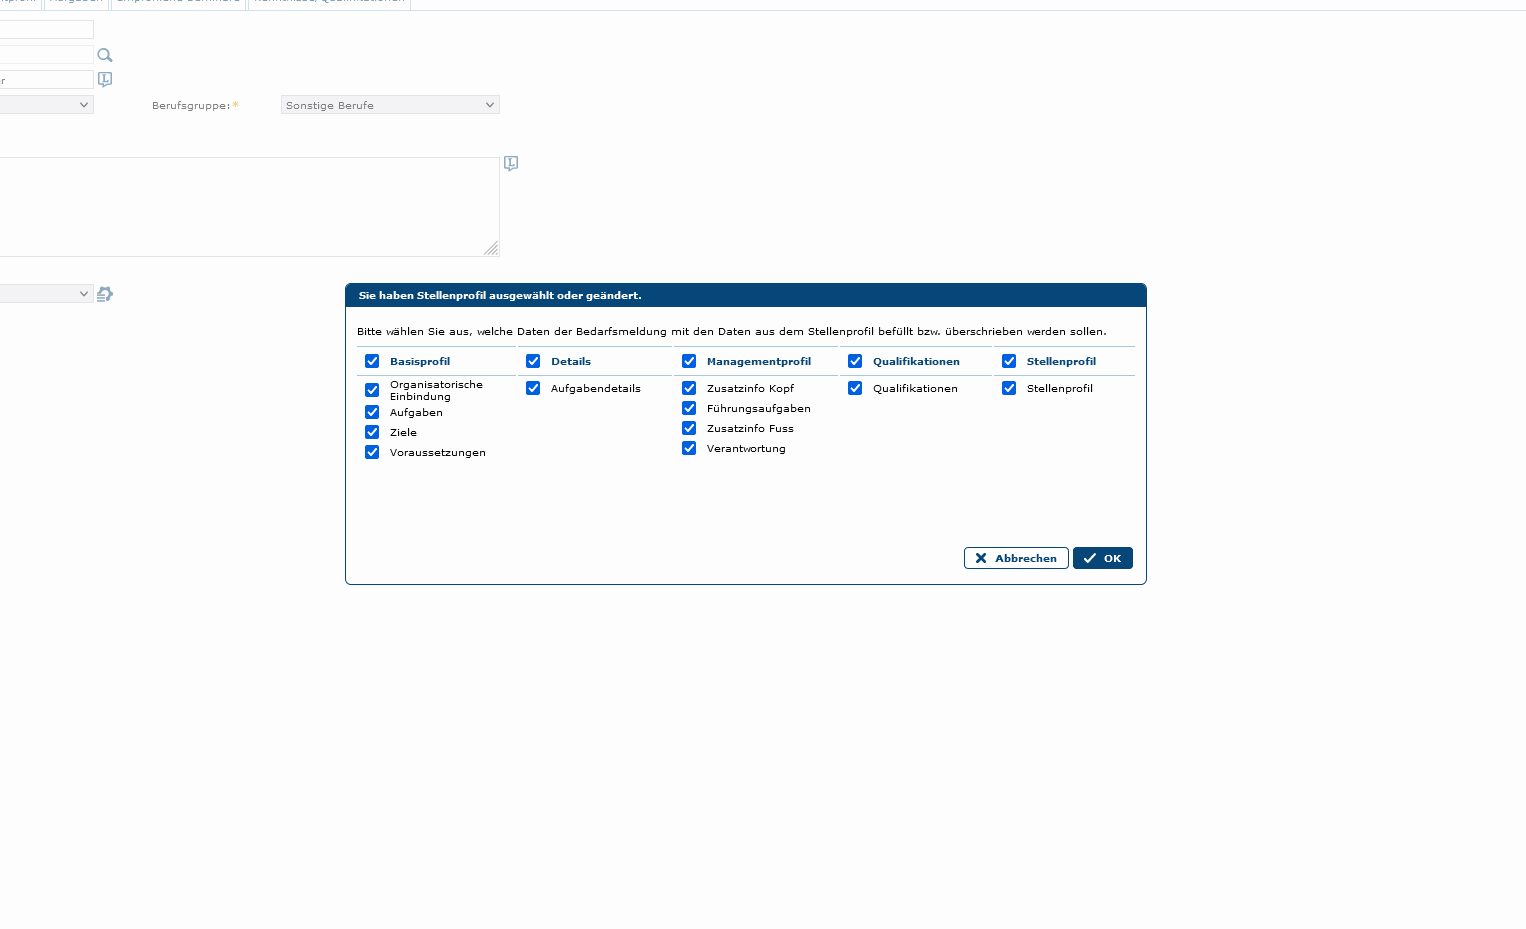Click the resize handle of the large text area
The width and height of the screenshot is (1526, 929).
point(491,249)
